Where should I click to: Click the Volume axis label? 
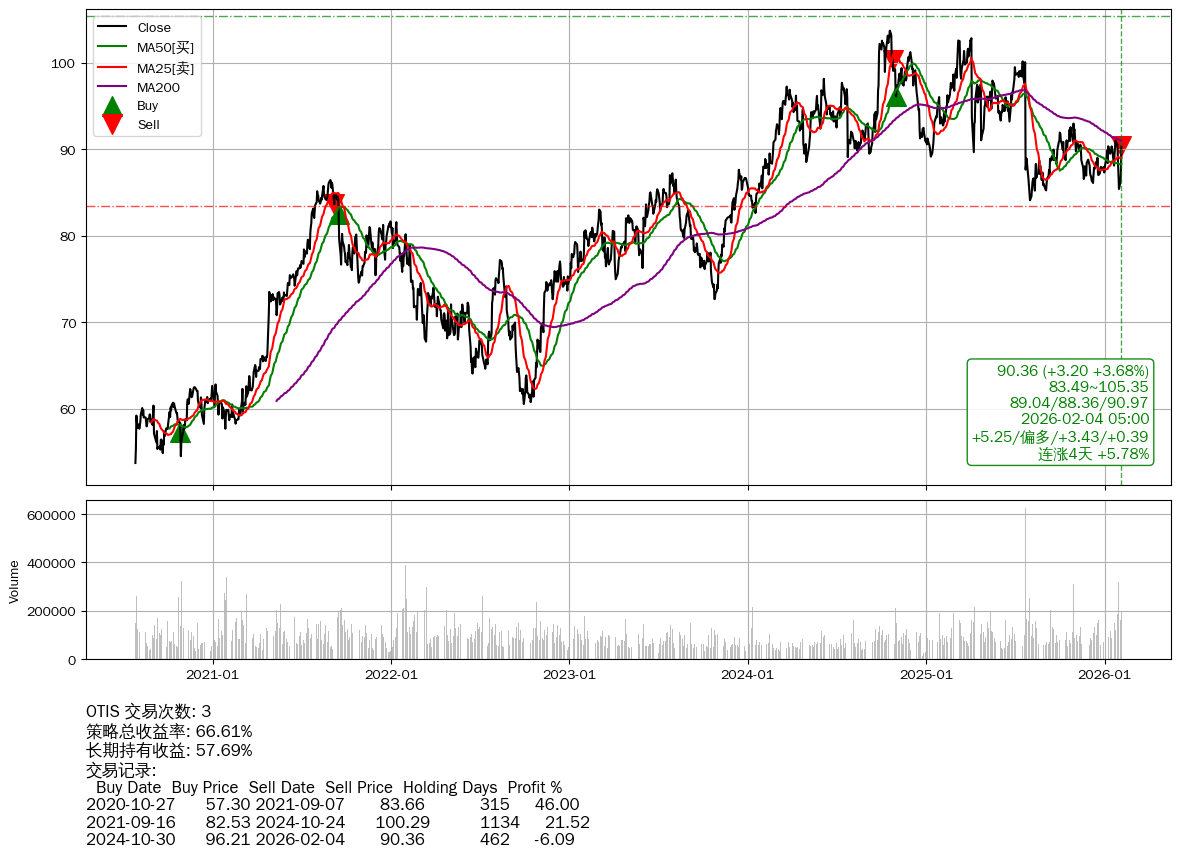coord(14,581)
